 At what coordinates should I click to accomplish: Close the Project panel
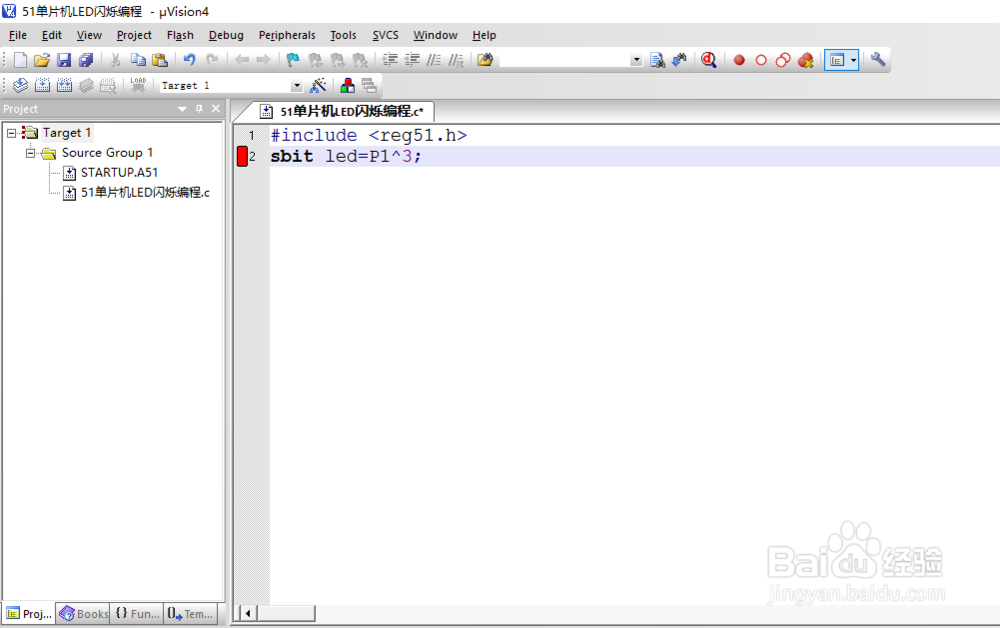[216, 109]
